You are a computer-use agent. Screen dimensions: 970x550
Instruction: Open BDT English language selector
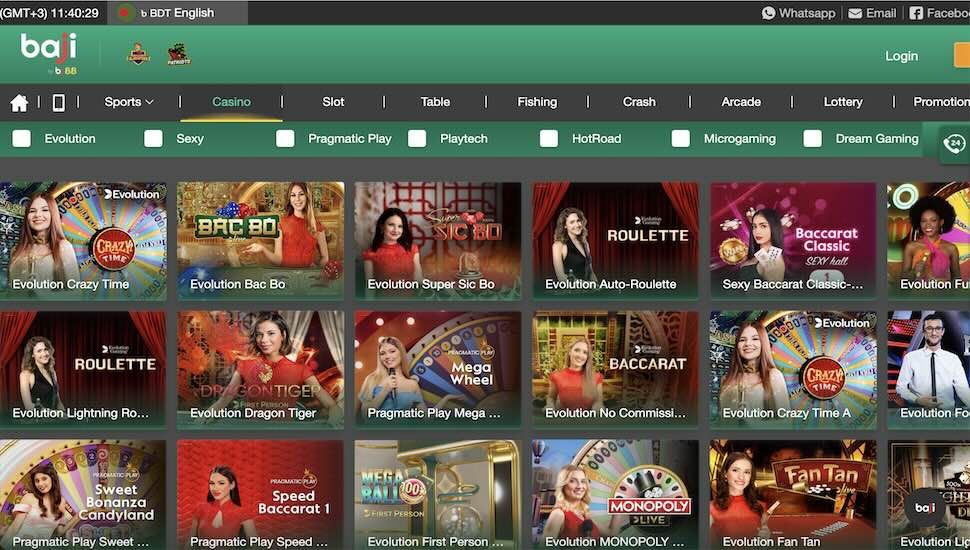click(177, 12)
